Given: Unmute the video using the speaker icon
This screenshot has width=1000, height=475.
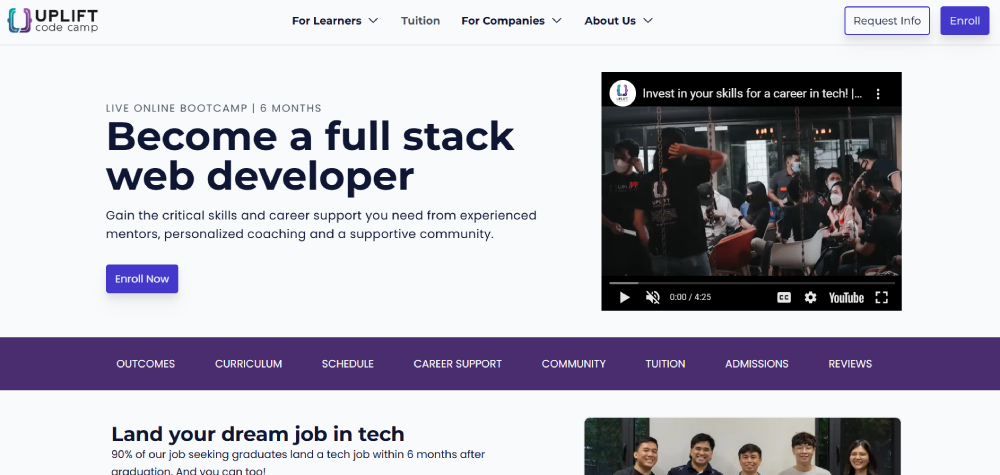Looking at the screenshot, I should [653, 297].
